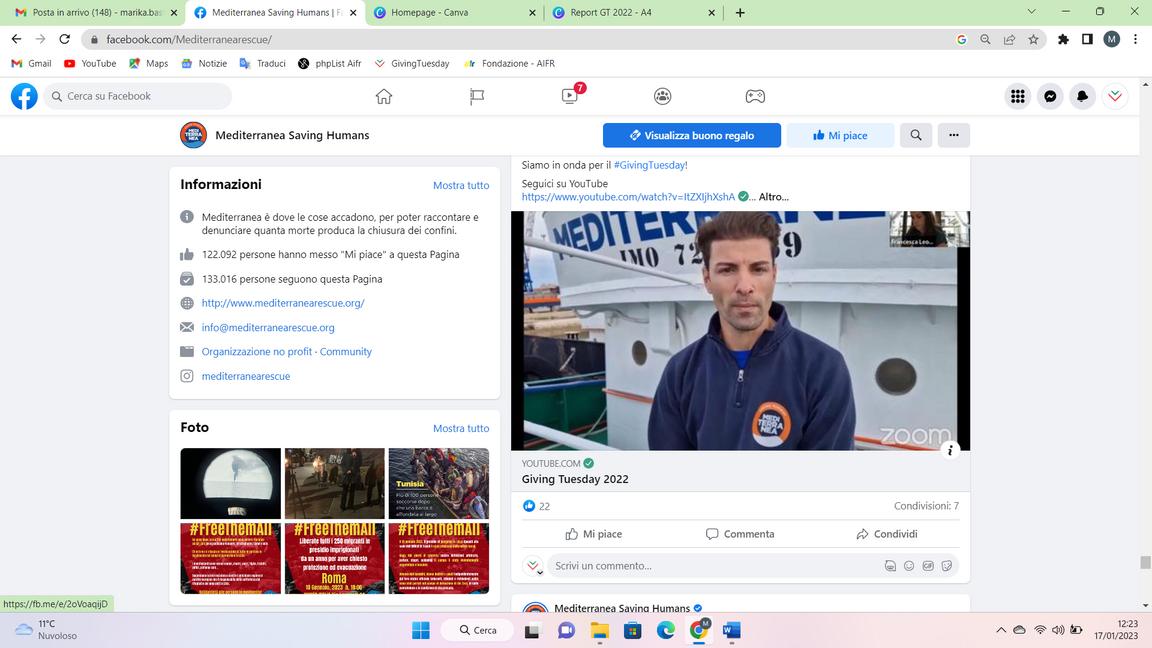Switch commenting identity avatar dropdown
The image size is (1152, 648).
coord(533,566)
